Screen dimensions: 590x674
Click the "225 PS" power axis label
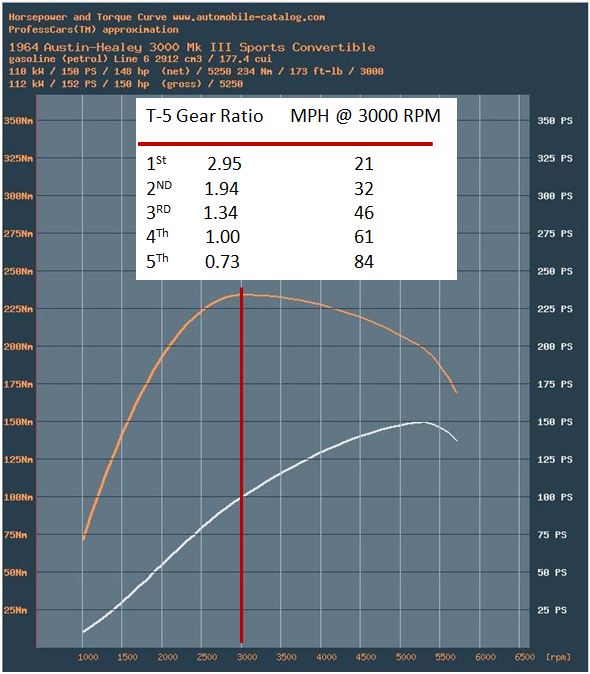coord(555,309)
